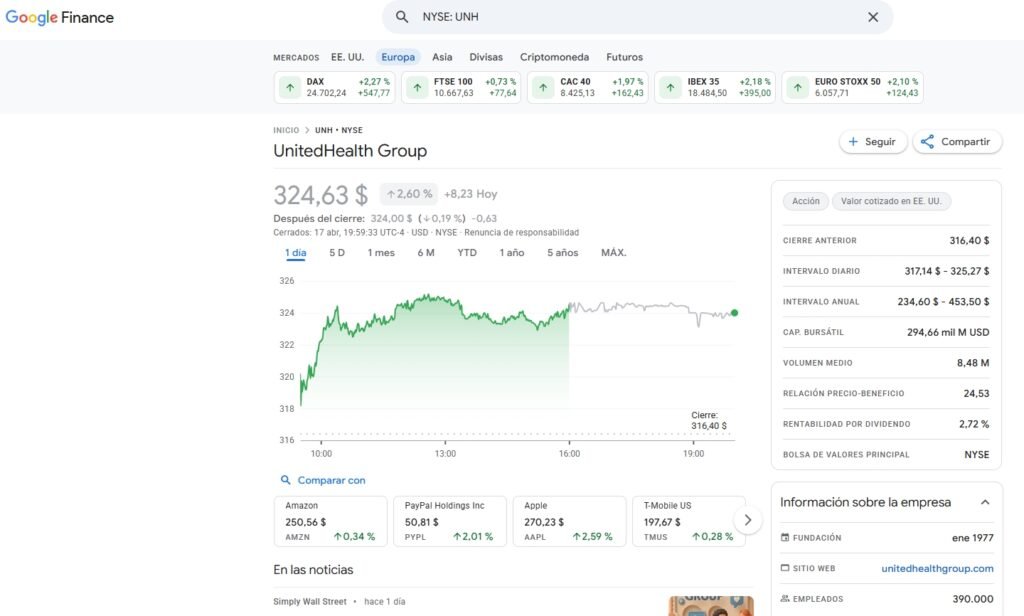The width and height of the screenshot is (1024, 616).
Task: Select the 1 mes chart range
Action: 381,253
